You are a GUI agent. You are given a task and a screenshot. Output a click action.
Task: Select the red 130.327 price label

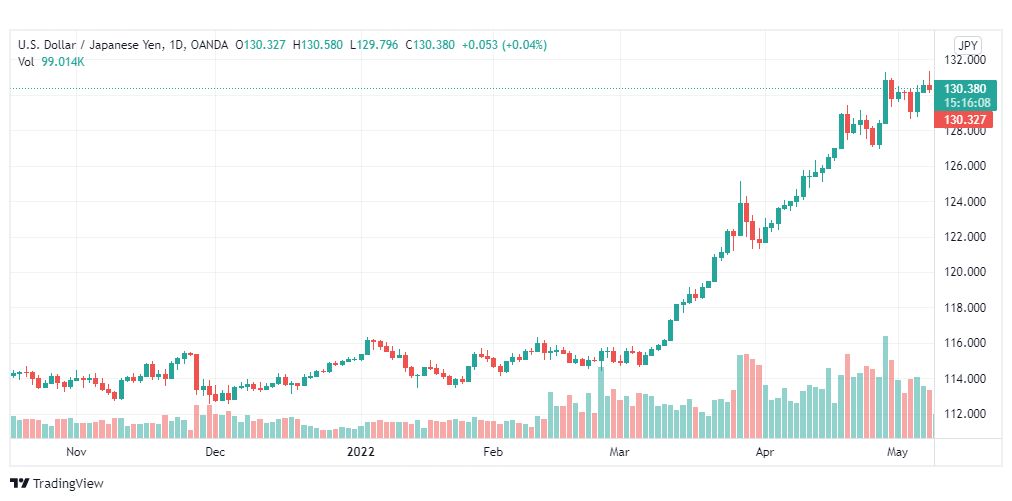point(963,119)
